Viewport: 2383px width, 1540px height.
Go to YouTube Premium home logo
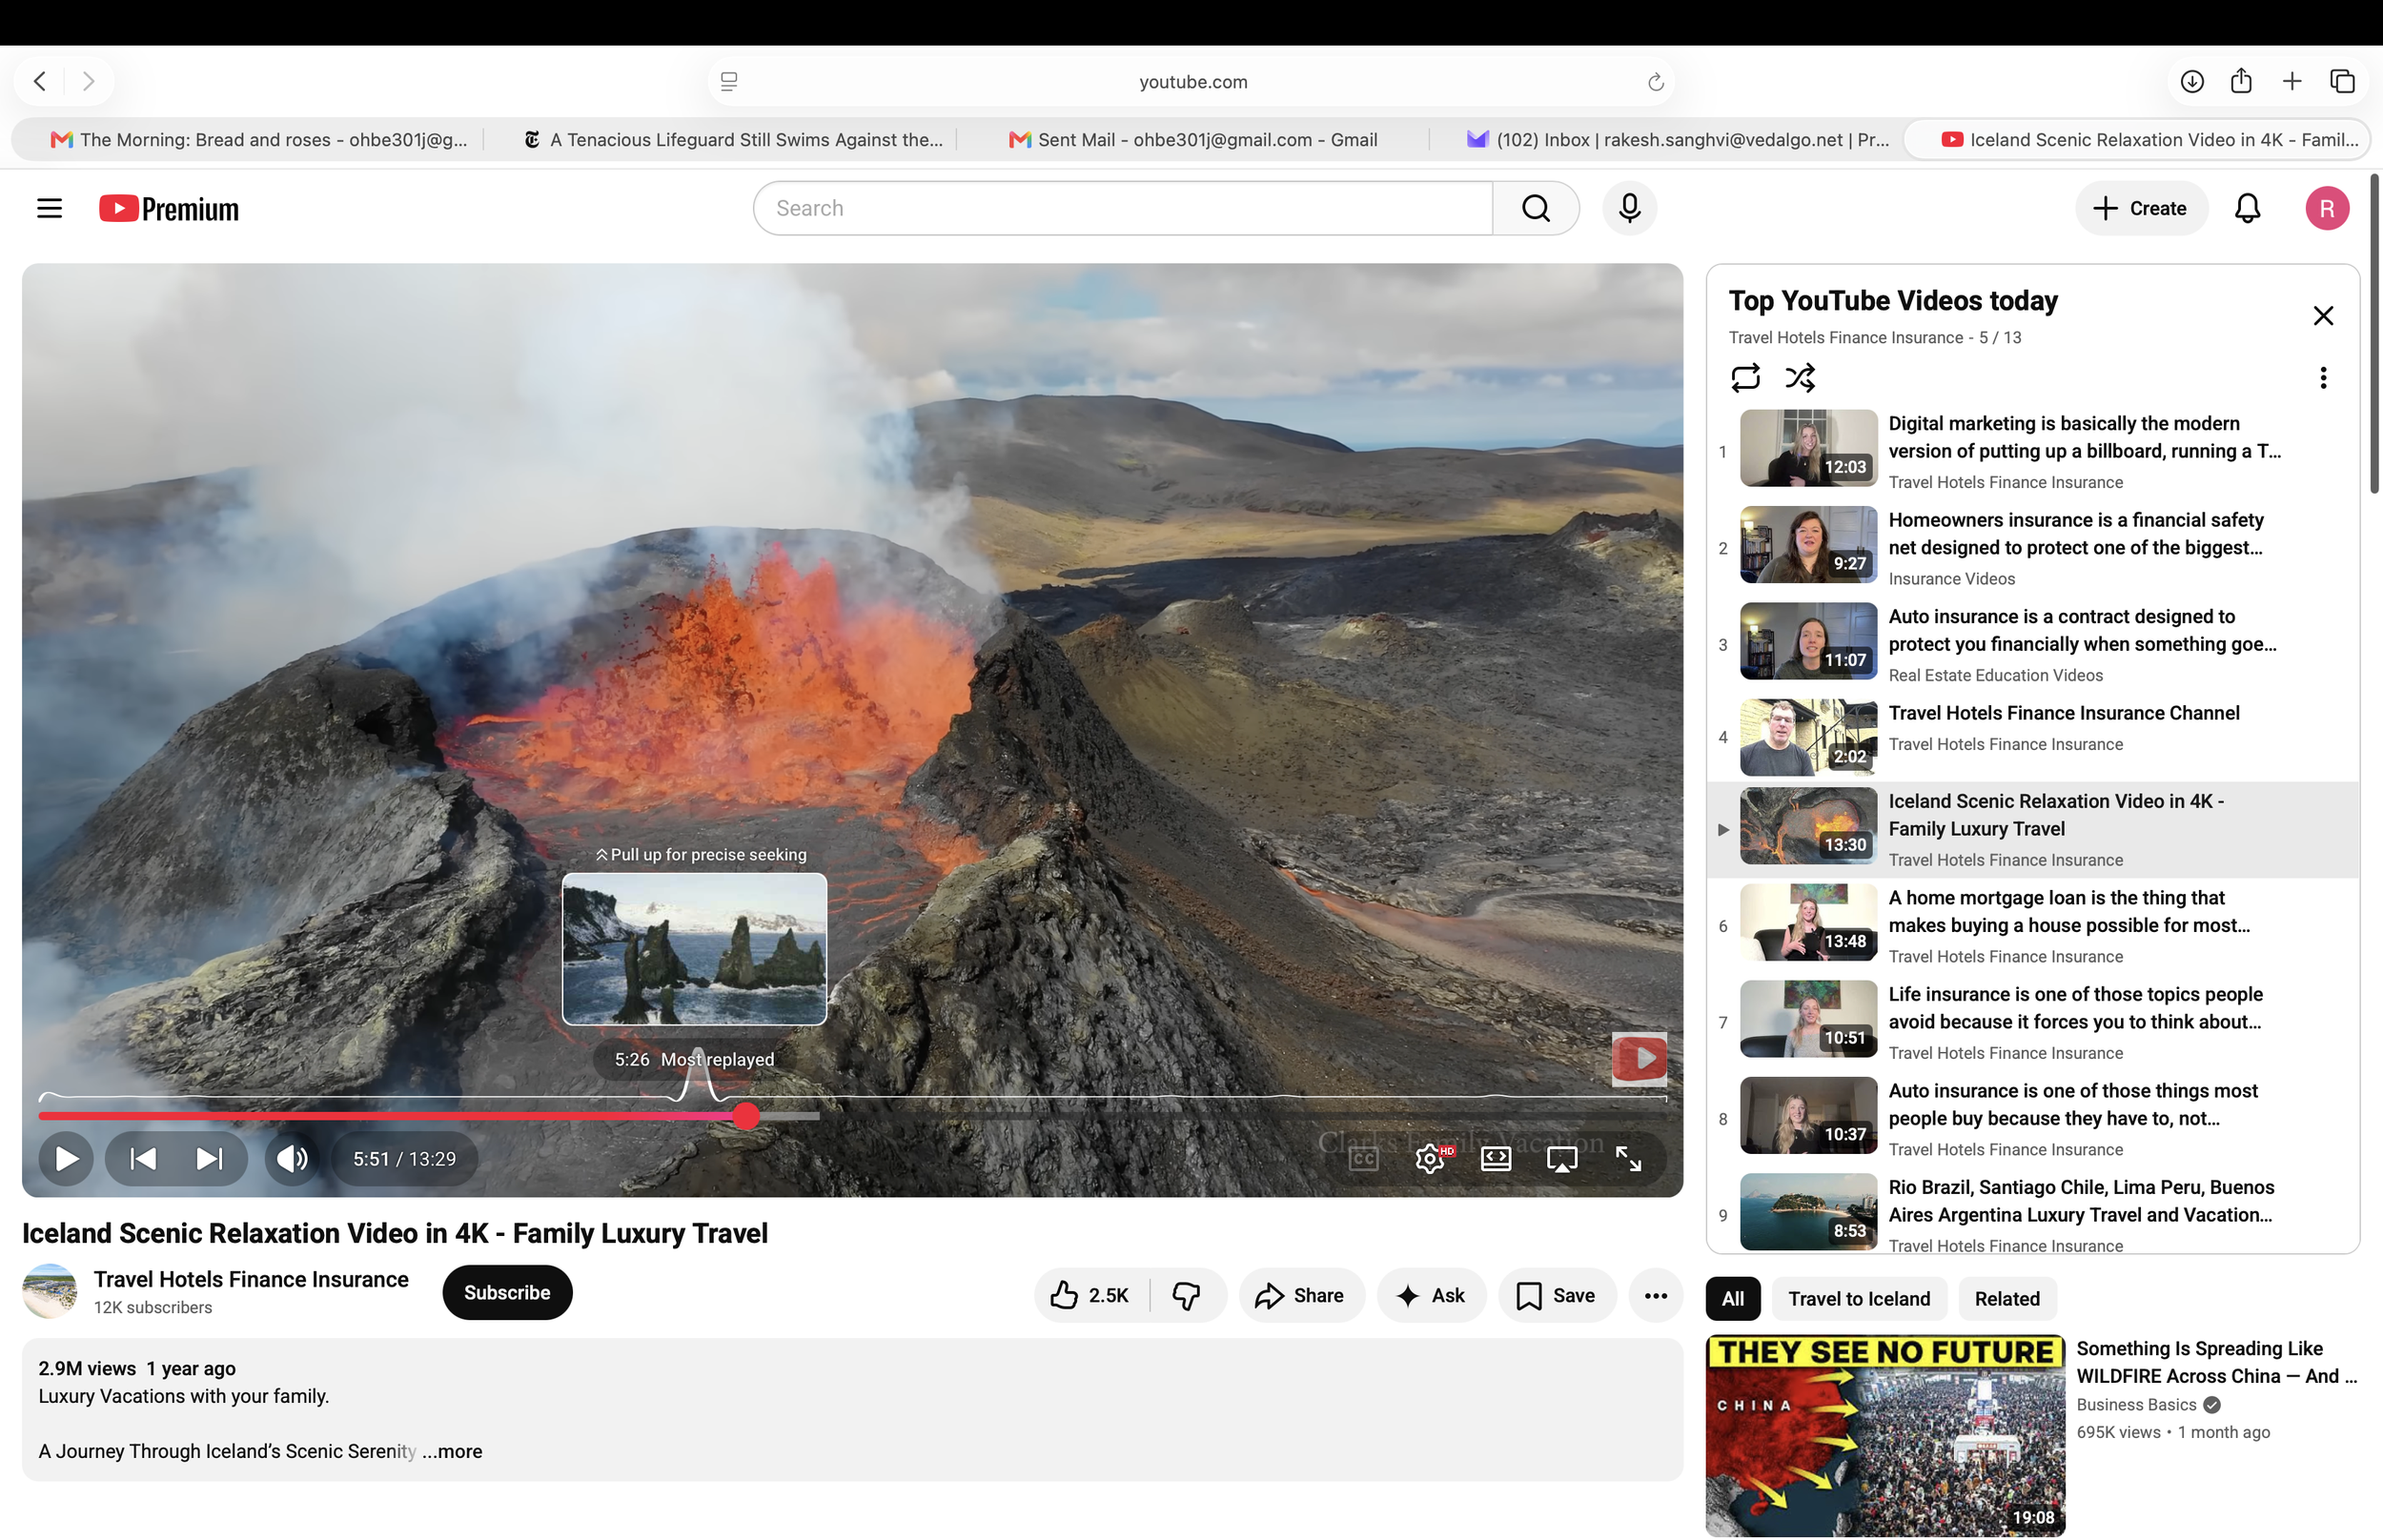click(x=169, y=208)
